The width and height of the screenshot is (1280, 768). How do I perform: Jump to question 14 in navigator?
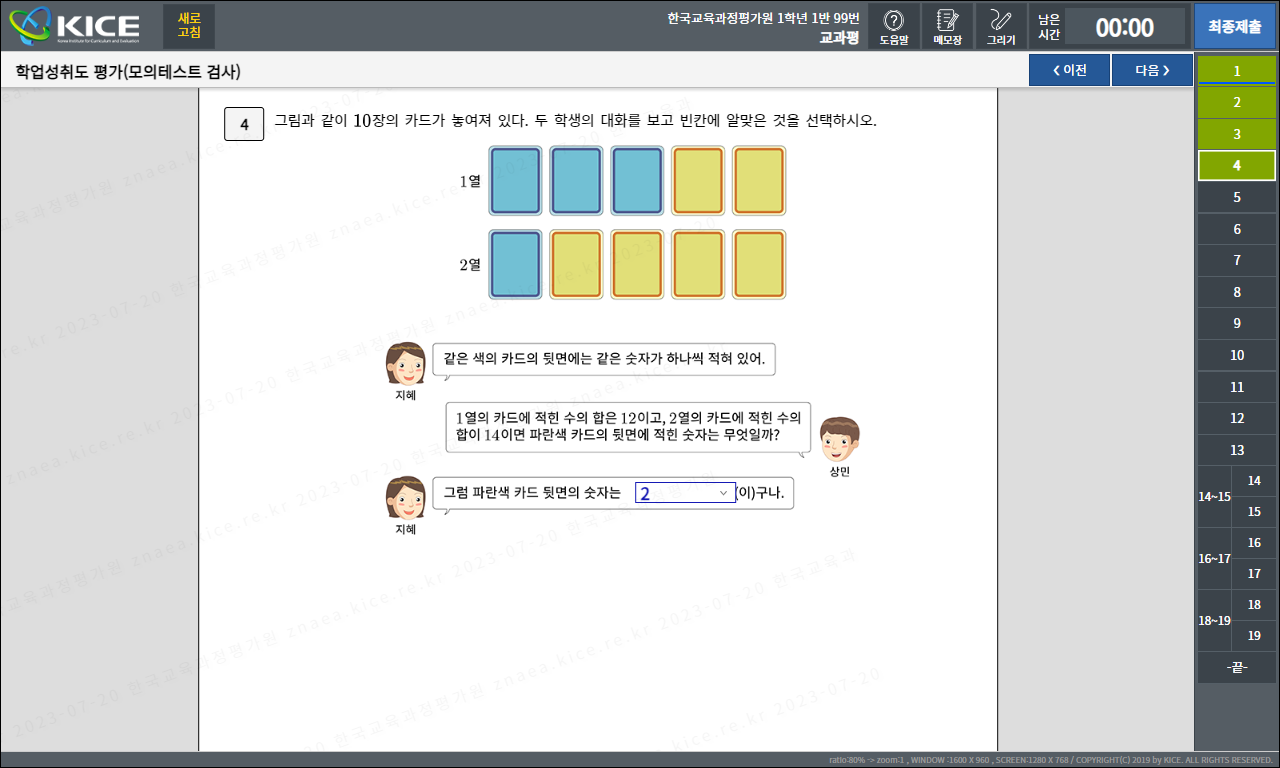[1254, 481]
